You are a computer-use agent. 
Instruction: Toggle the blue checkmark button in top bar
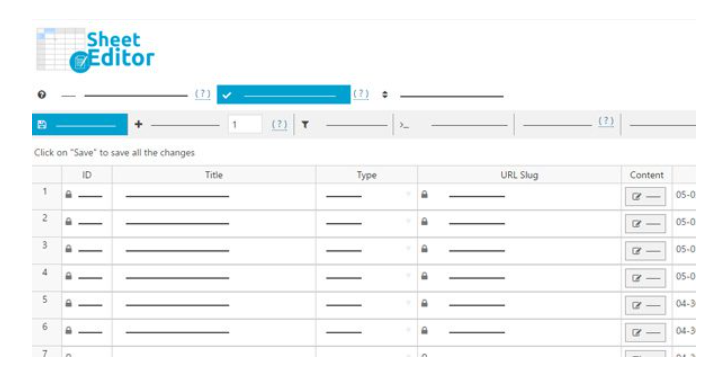[x=283, y=95]
